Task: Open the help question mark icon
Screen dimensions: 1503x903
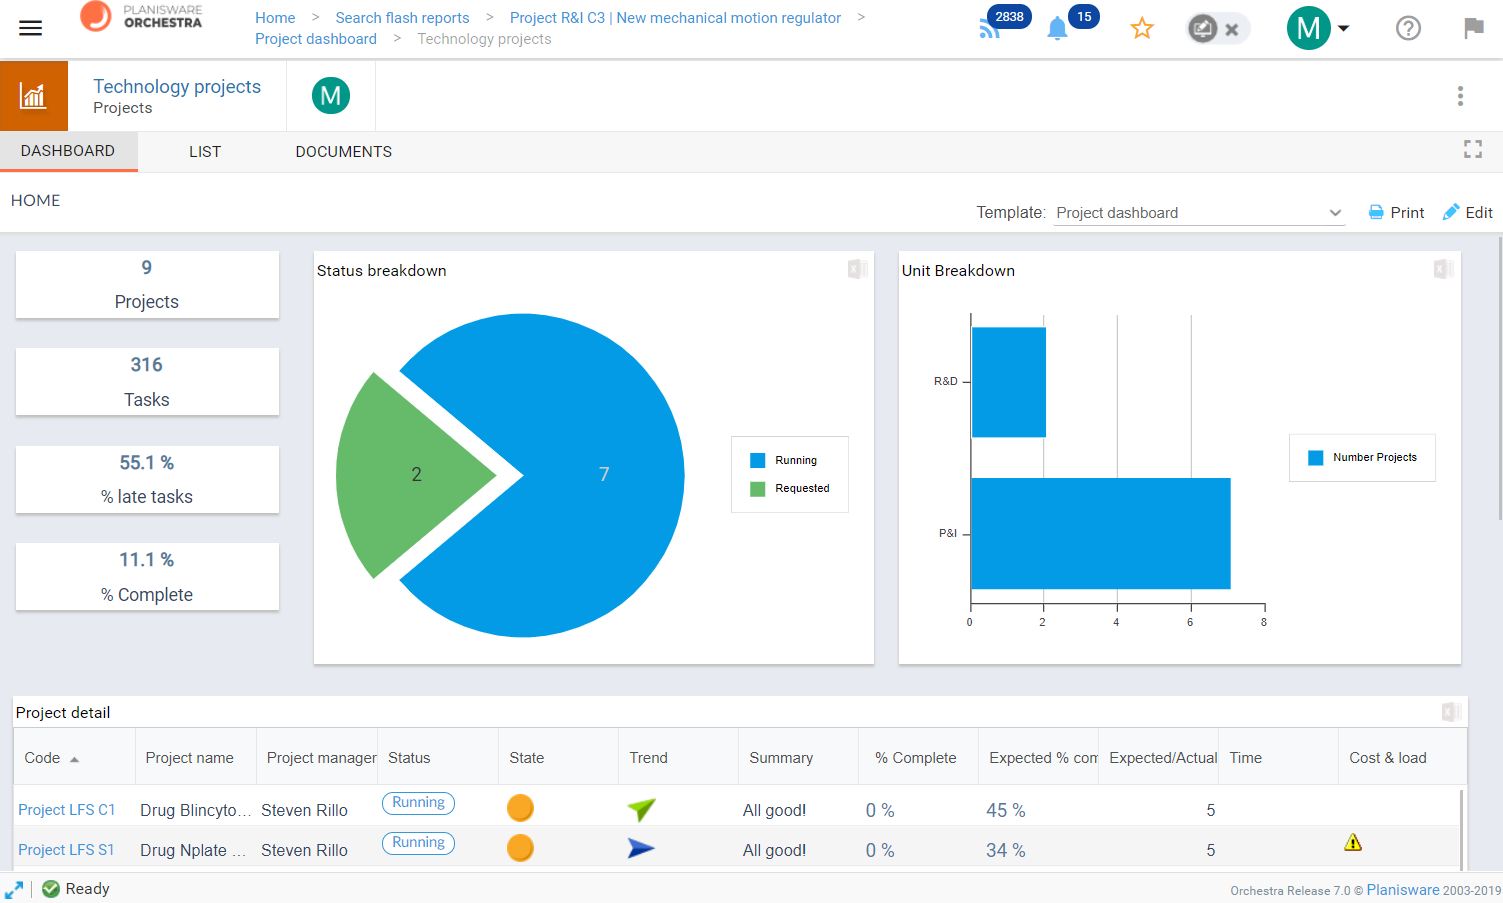Action: click(x=1408, y=28)
